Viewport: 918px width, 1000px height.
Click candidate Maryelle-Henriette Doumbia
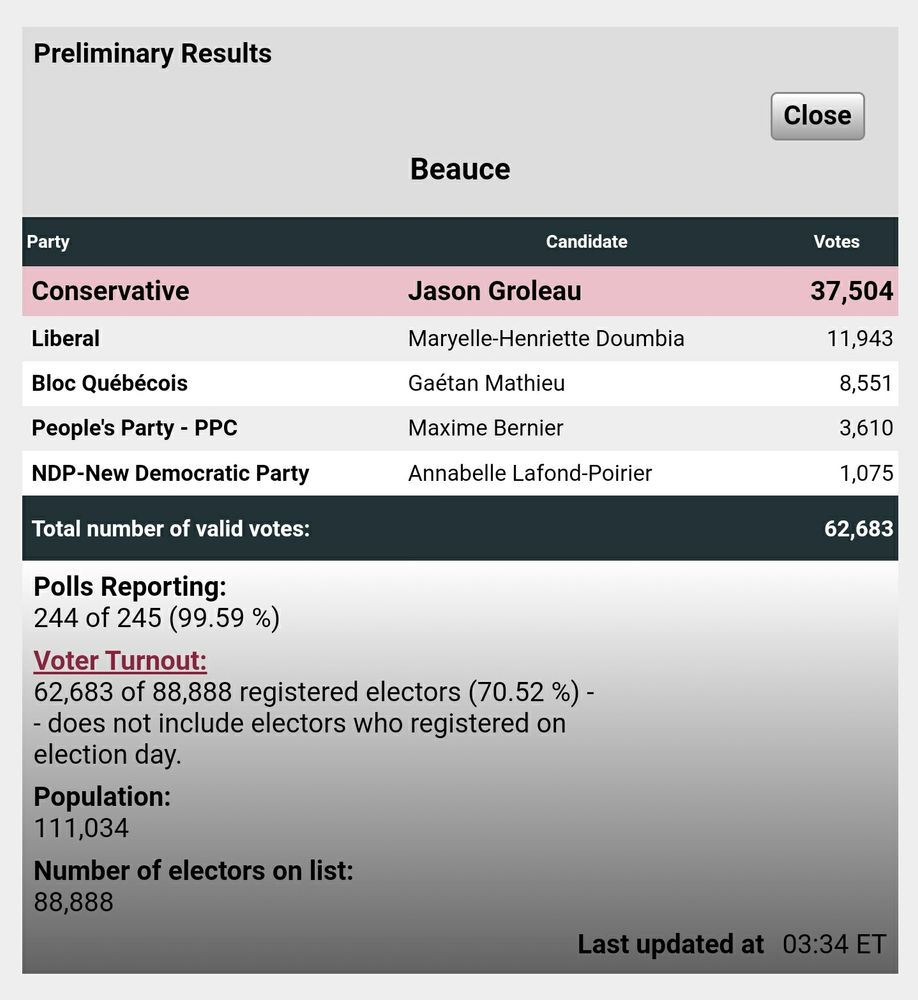click(546, 338)
